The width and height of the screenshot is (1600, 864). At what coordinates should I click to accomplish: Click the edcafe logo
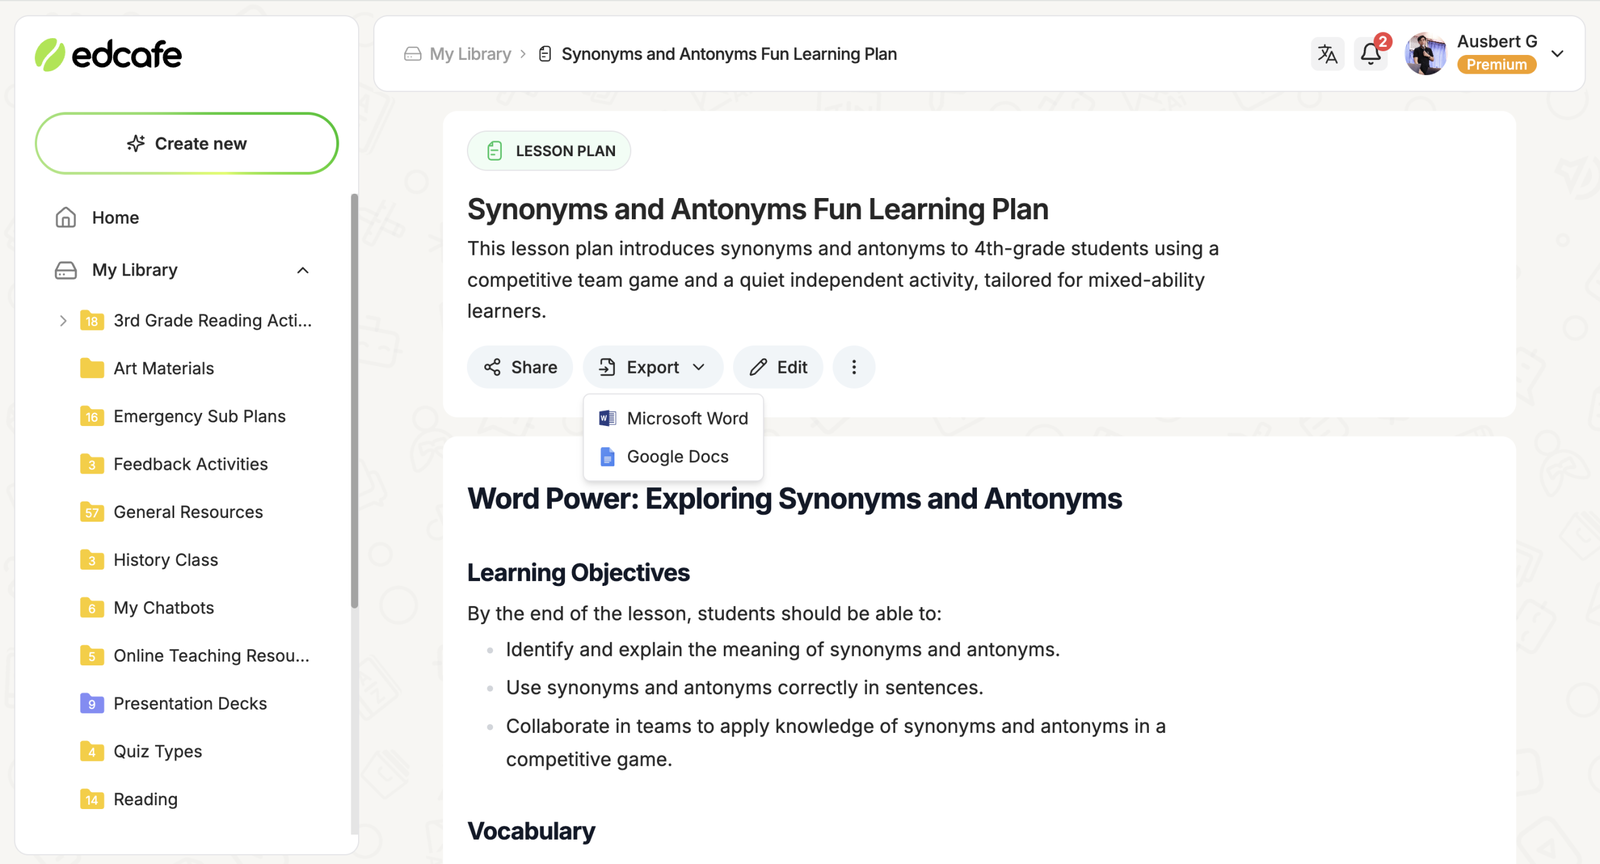(x=109, y=54)
